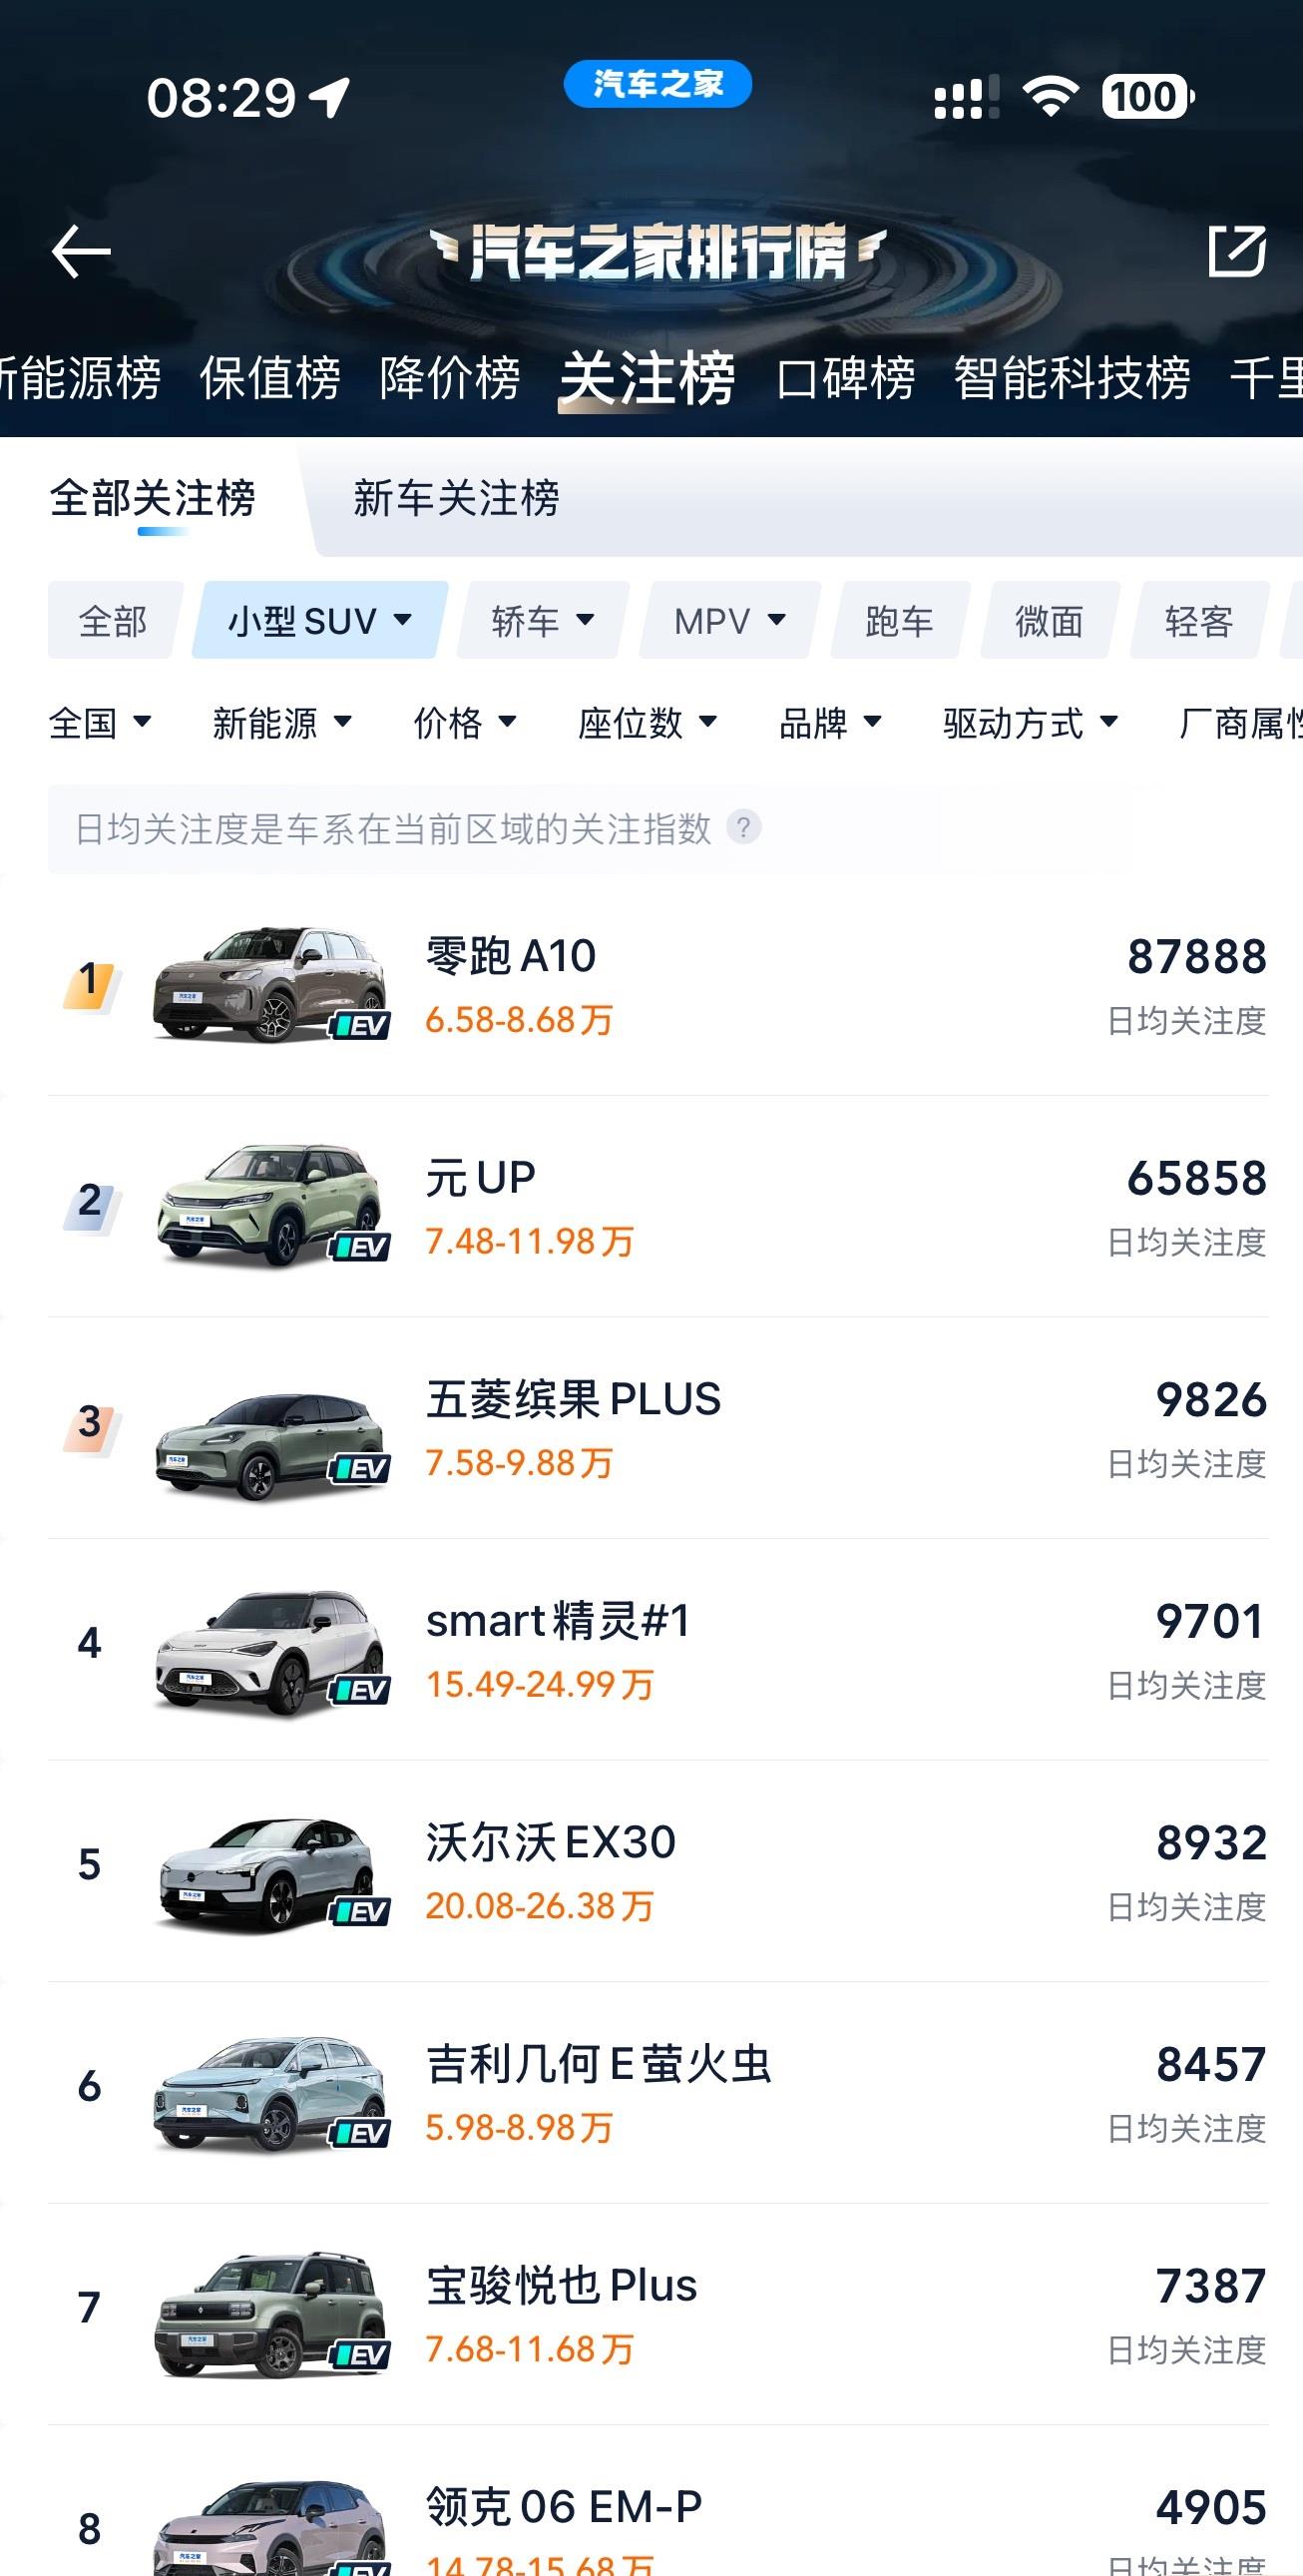
Task: Open the 品牌 brand dropdown
Action: click(830, 722)
